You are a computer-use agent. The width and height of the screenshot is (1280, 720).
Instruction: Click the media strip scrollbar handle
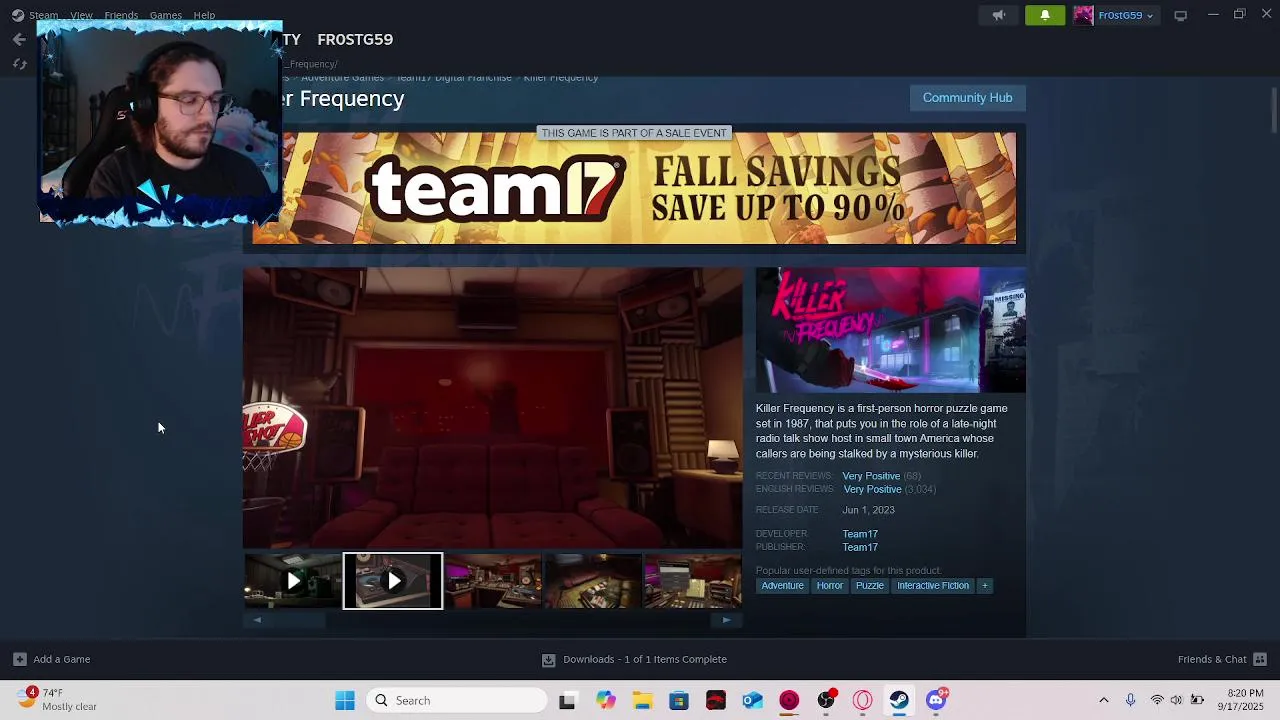(x=298, y=620)
